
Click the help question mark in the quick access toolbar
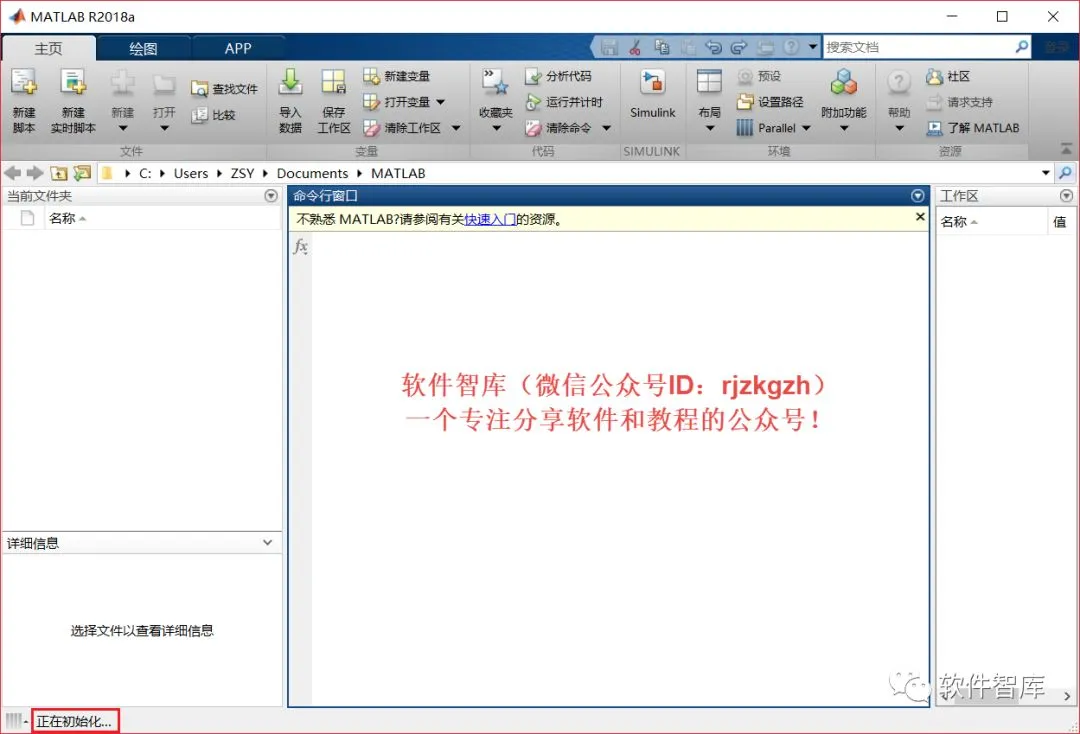pyautogui.click(x=791, y=47)
